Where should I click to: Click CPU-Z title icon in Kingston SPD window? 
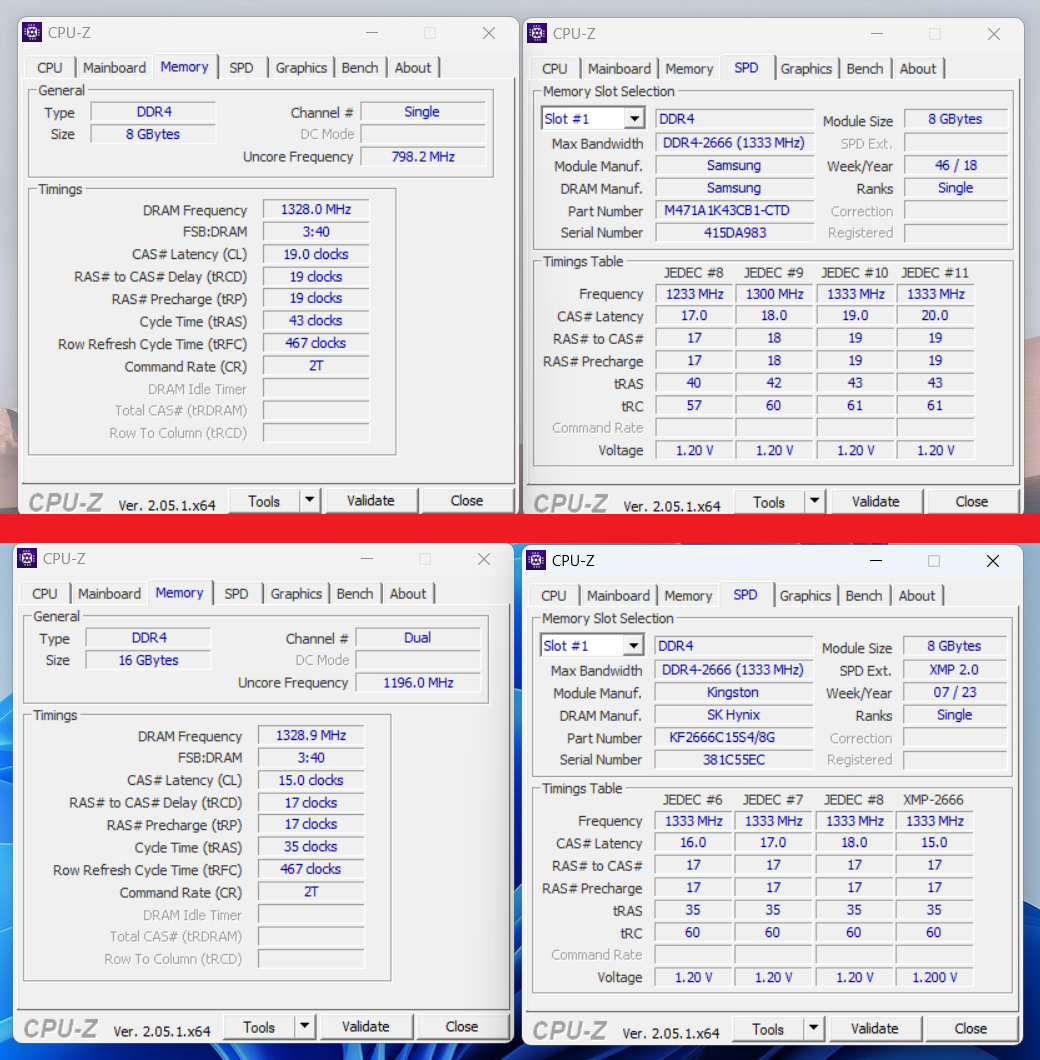click(536, 560)
